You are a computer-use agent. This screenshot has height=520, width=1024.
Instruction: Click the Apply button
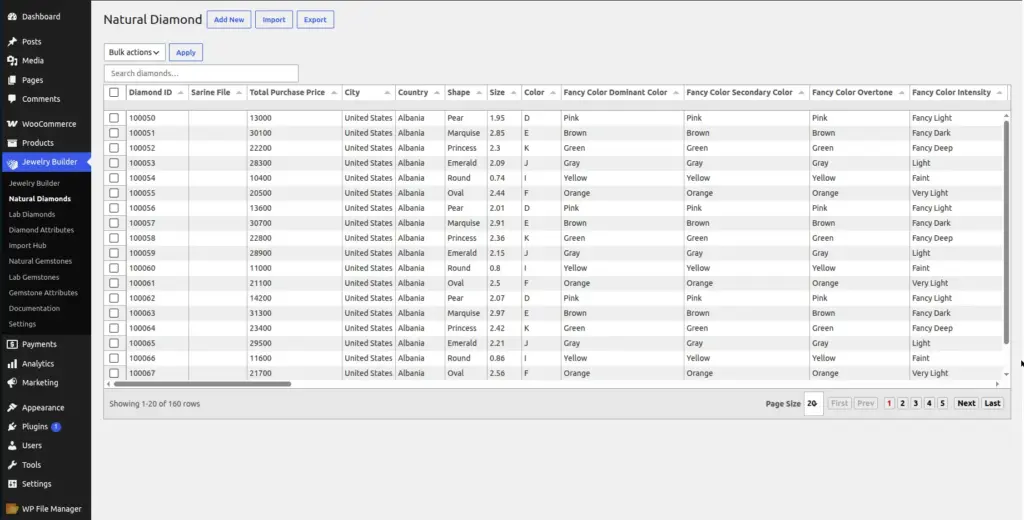pyautogui.click(x=186, y=52)
